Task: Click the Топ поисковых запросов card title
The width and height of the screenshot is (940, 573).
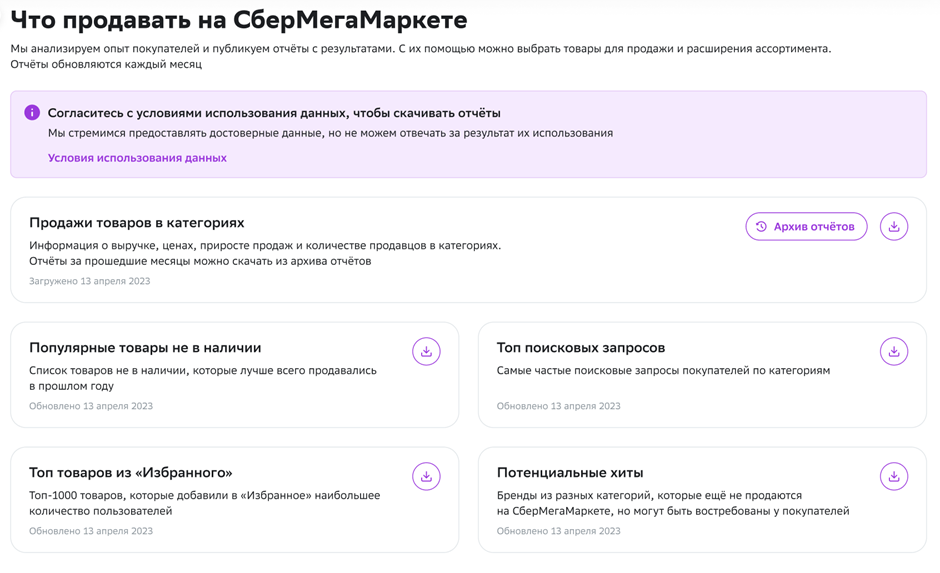Action: (581, 348)
